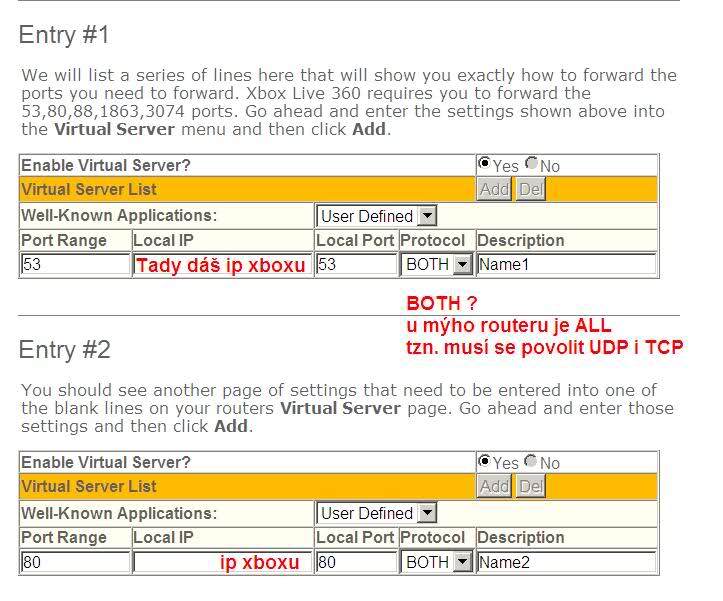The width and height of the screenshot is (723, 601).
Task: Click Port Range field containing 53
Action: click(75, 265)
